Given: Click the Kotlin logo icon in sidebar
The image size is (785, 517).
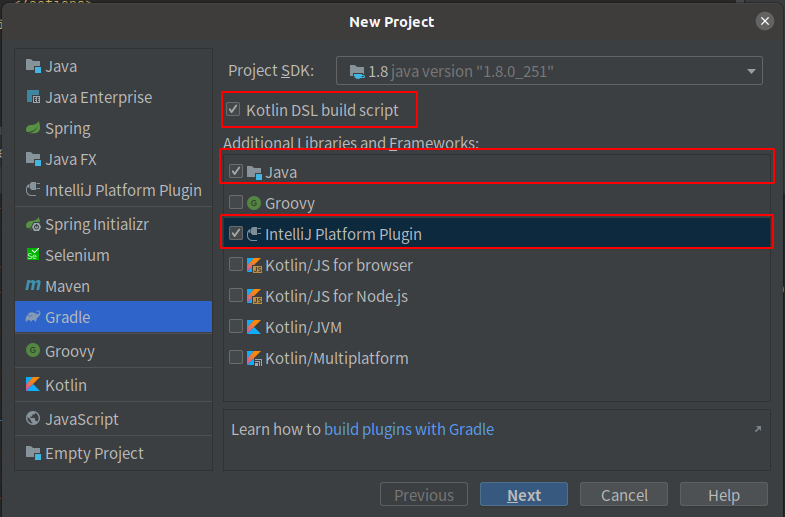Looking at the screenshot, I should coord(33,384).
